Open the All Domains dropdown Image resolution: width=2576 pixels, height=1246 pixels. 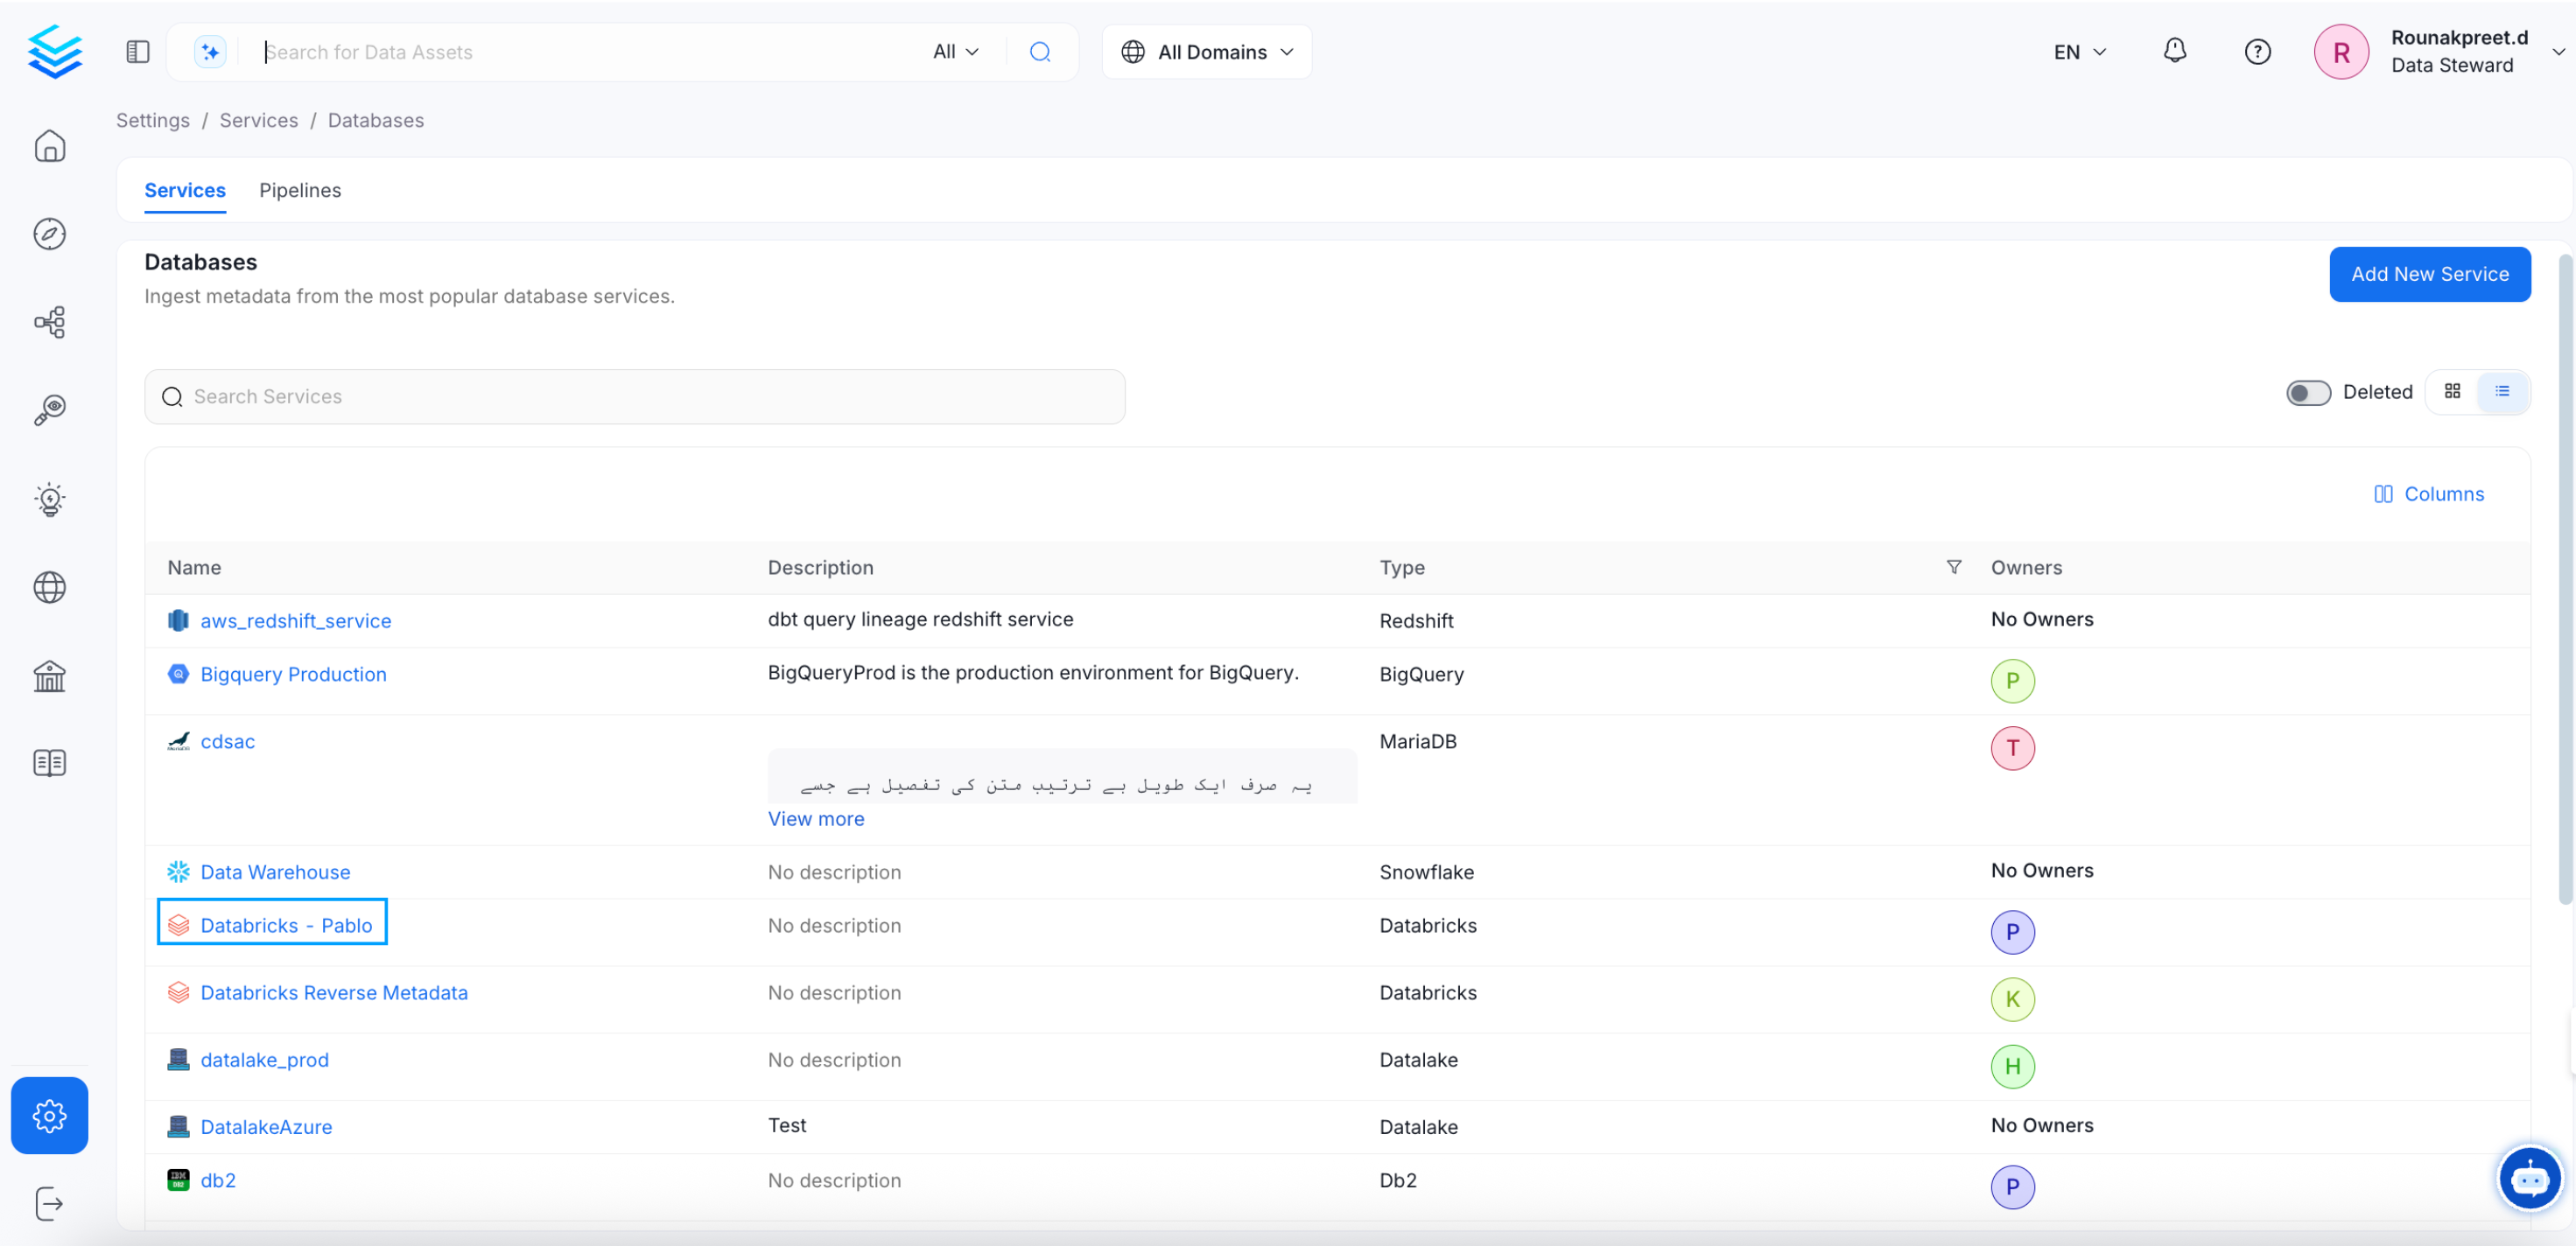coord(1205,51)
